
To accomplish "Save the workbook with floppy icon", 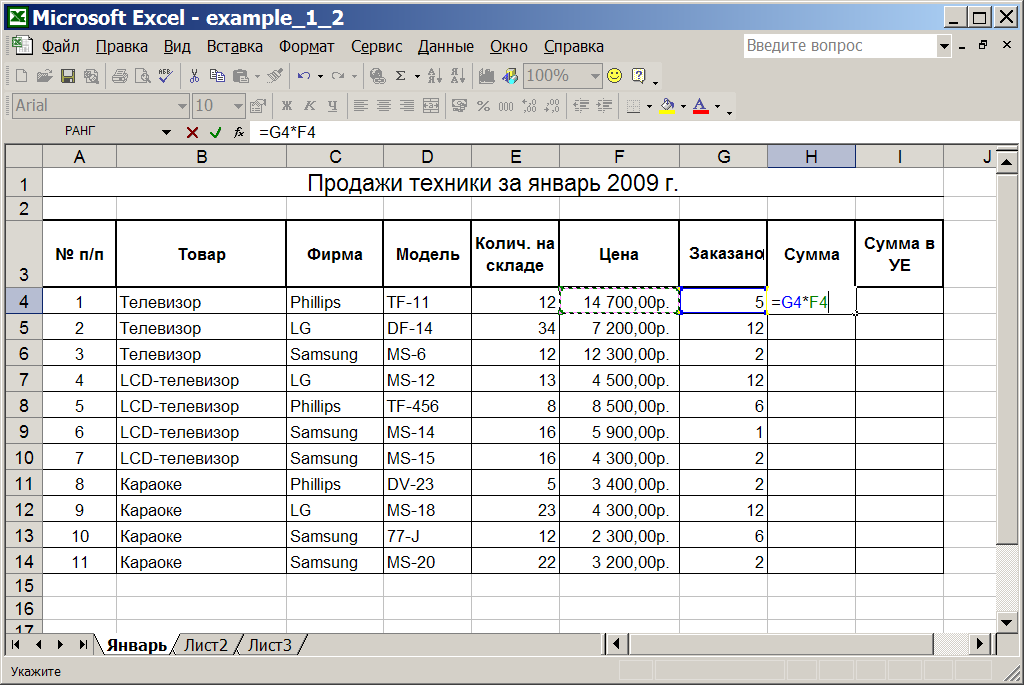I will [67, 76].
